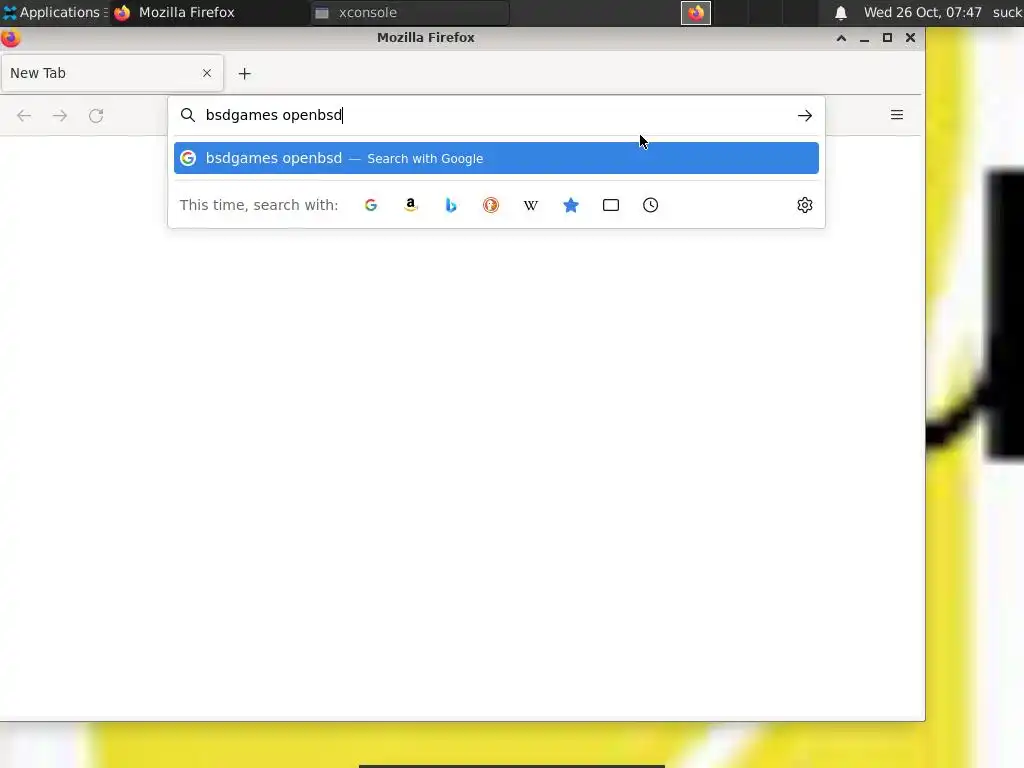Viewport: 1024px width, 768px height.
Task: Search history clock icon
Action: tap(650, 205)
